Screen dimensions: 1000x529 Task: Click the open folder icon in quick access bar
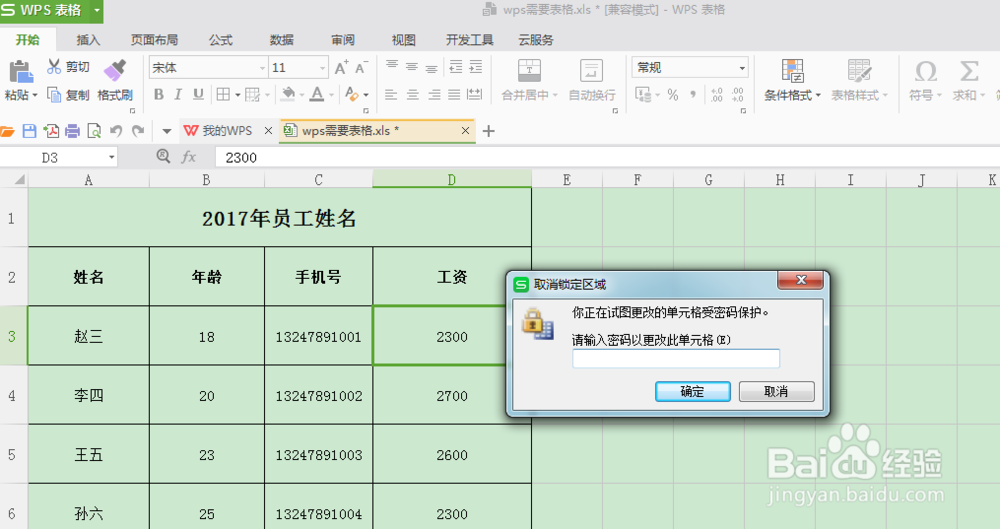7,131
